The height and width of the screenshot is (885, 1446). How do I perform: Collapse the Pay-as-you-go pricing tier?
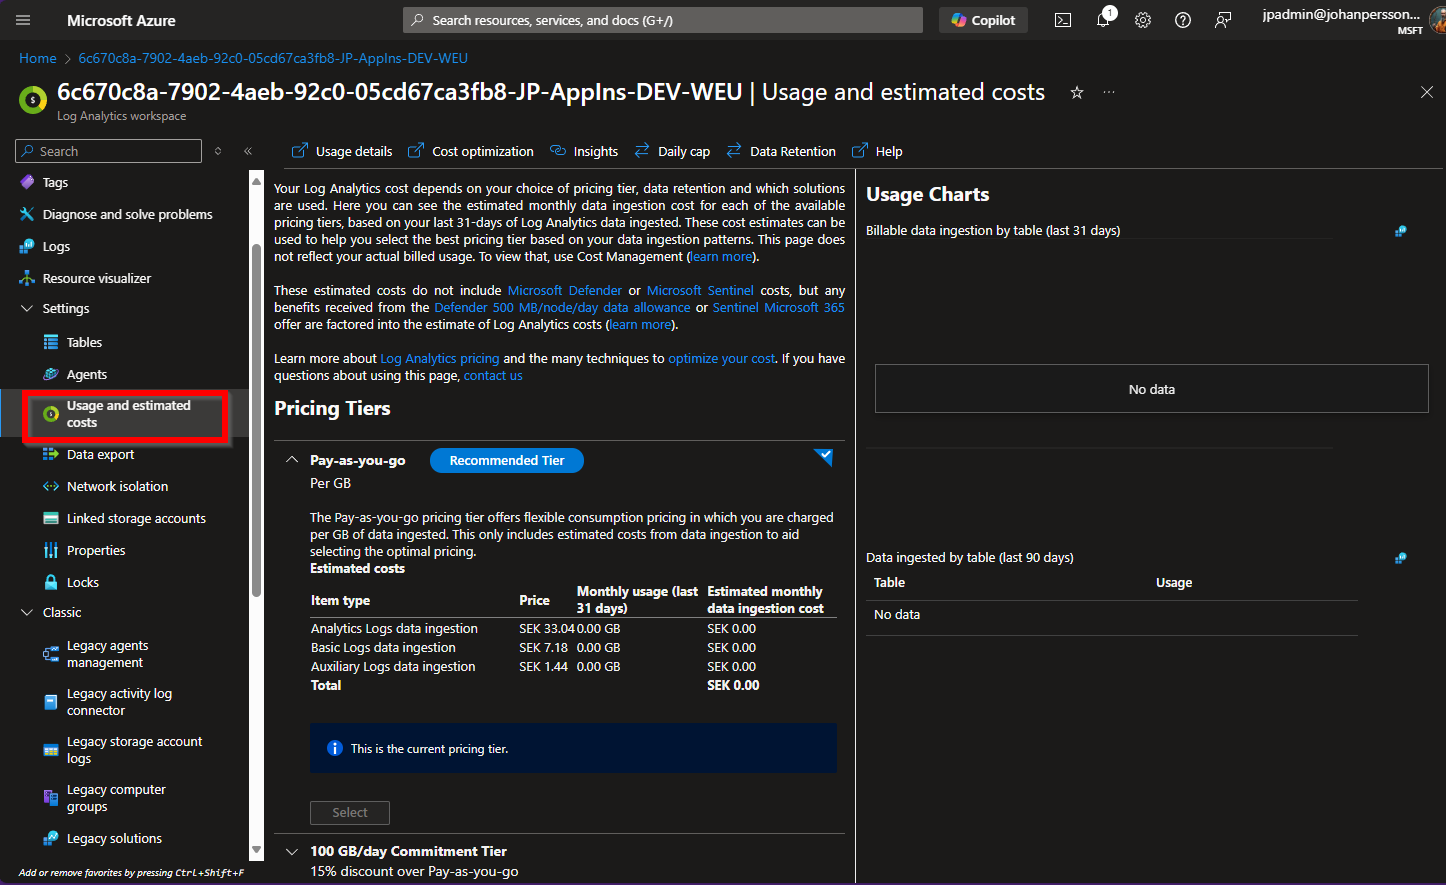pyautogui.click(x=292, y=460)
